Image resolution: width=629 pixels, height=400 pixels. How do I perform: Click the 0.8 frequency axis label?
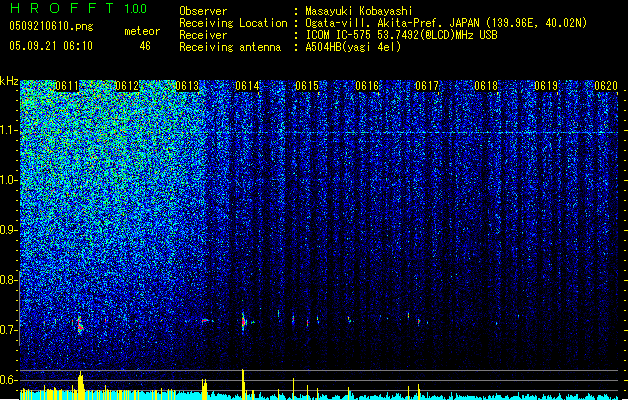pos(9,280)
